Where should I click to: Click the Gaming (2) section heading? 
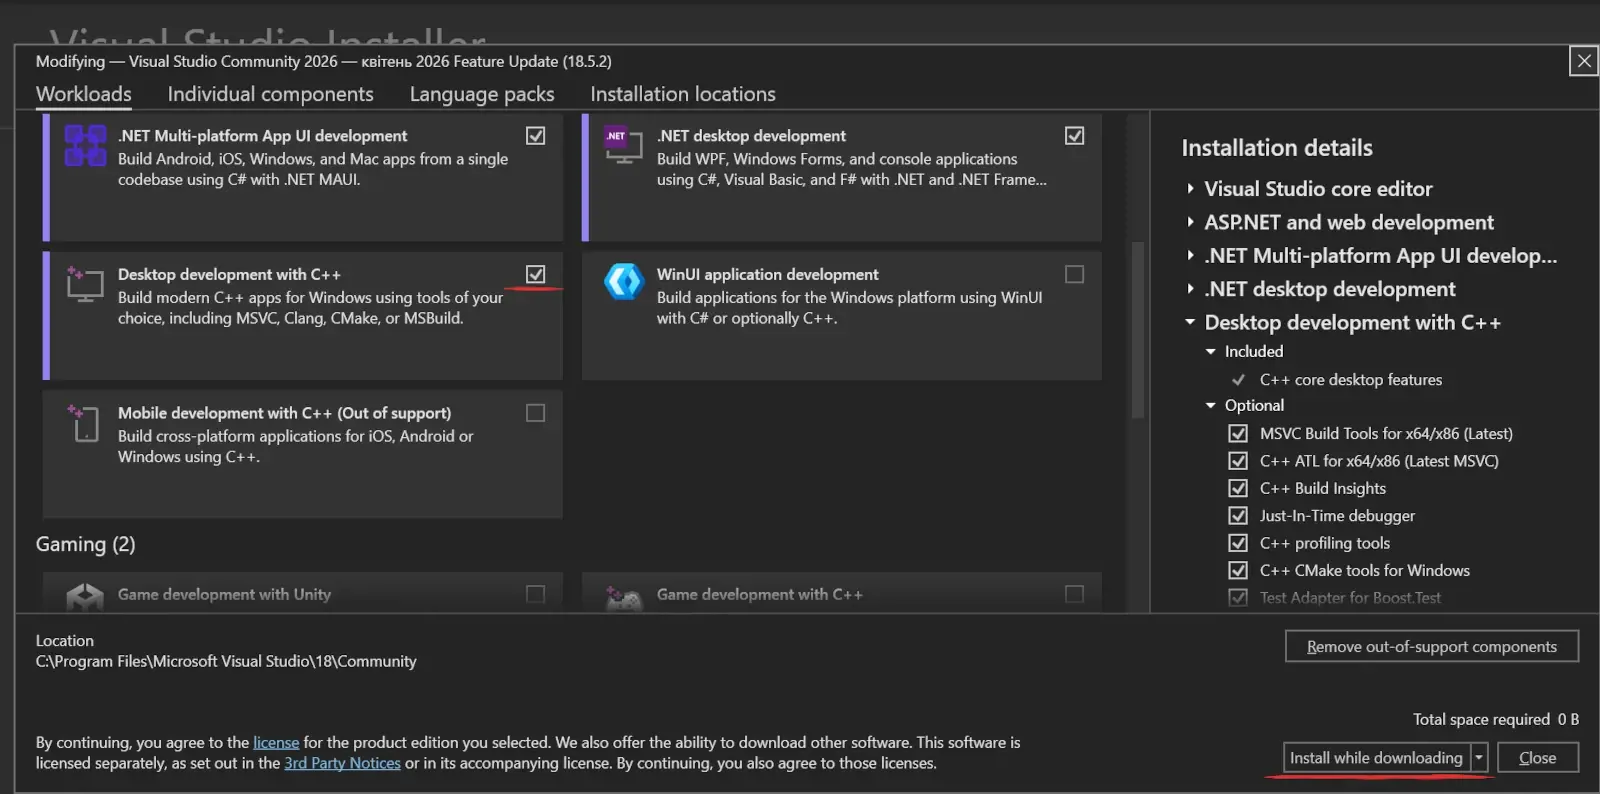pos(85,544)
